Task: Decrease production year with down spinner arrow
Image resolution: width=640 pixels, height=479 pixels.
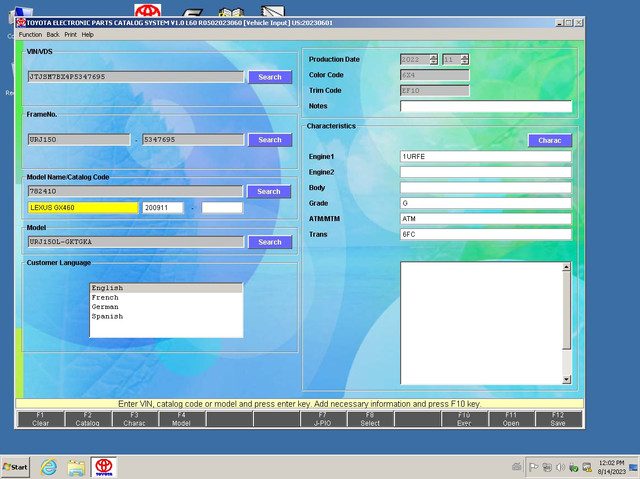Action: (433, 62)
